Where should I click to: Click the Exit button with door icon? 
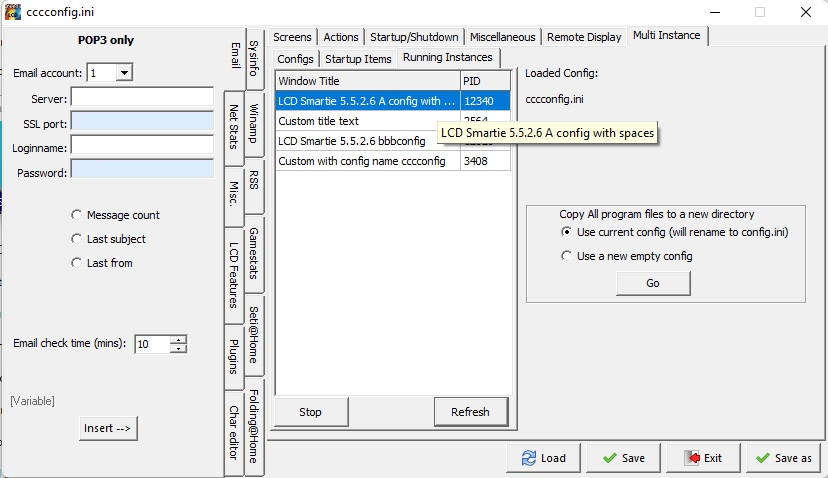click(x=703, y=458)
